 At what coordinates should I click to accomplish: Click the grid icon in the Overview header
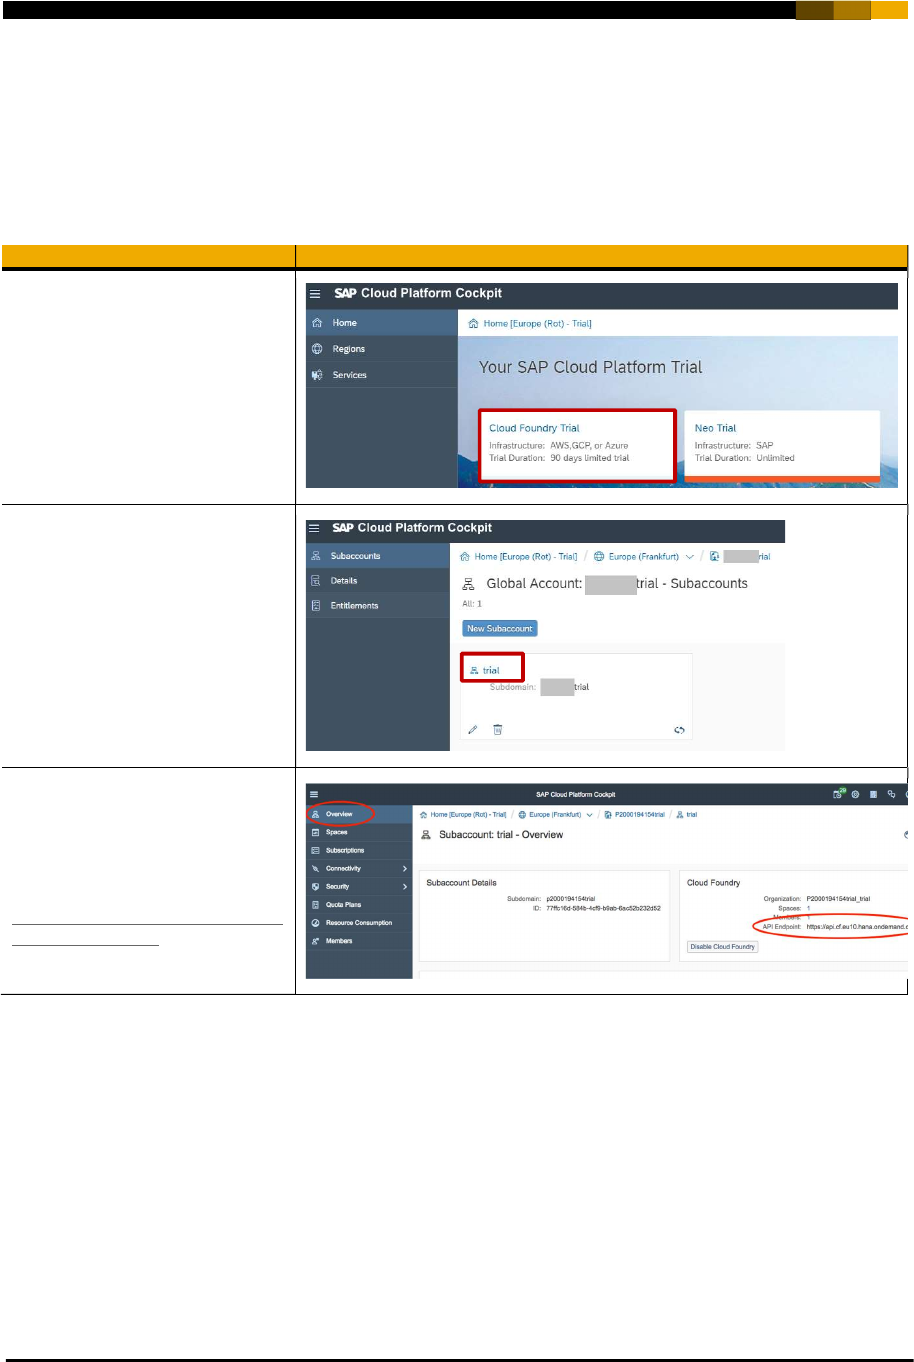click(x=873, y=794)
